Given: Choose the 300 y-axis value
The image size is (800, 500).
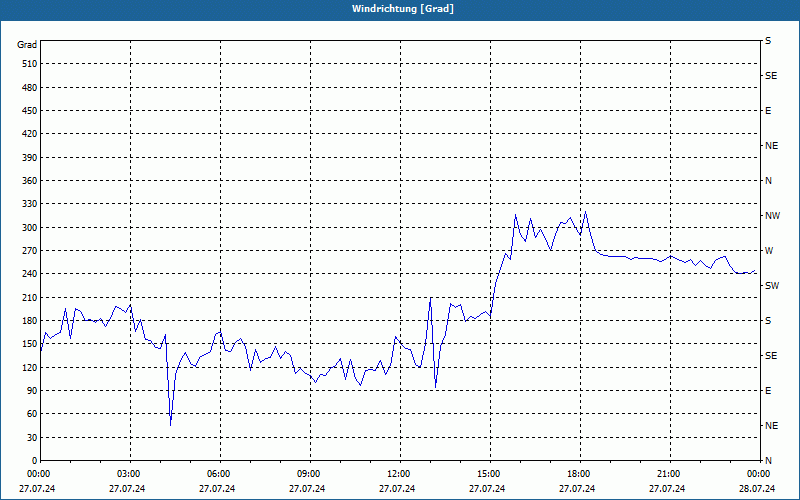Looking at the screenshot, I should click(x=29, y=228).
